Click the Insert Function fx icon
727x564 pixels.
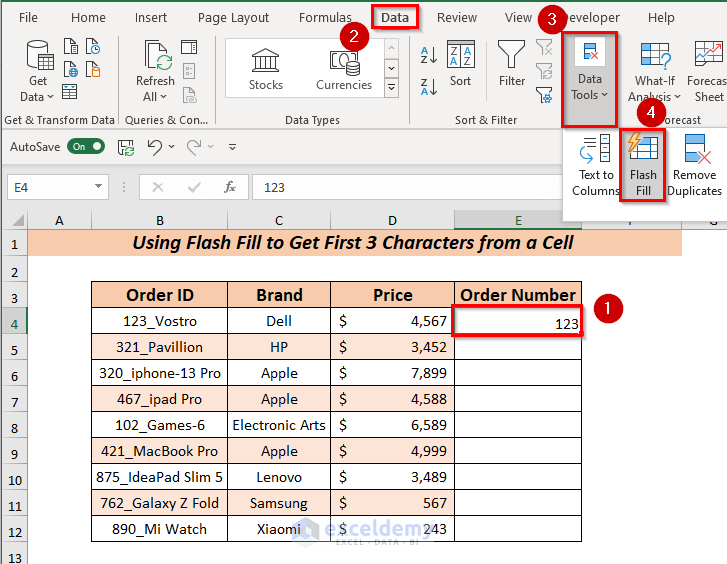coord(230,187)
